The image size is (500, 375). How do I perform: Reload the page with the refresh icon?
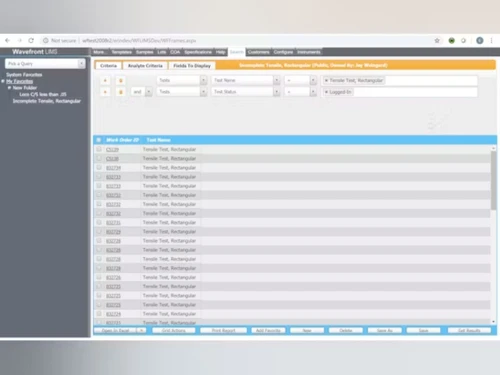point(31,41)
